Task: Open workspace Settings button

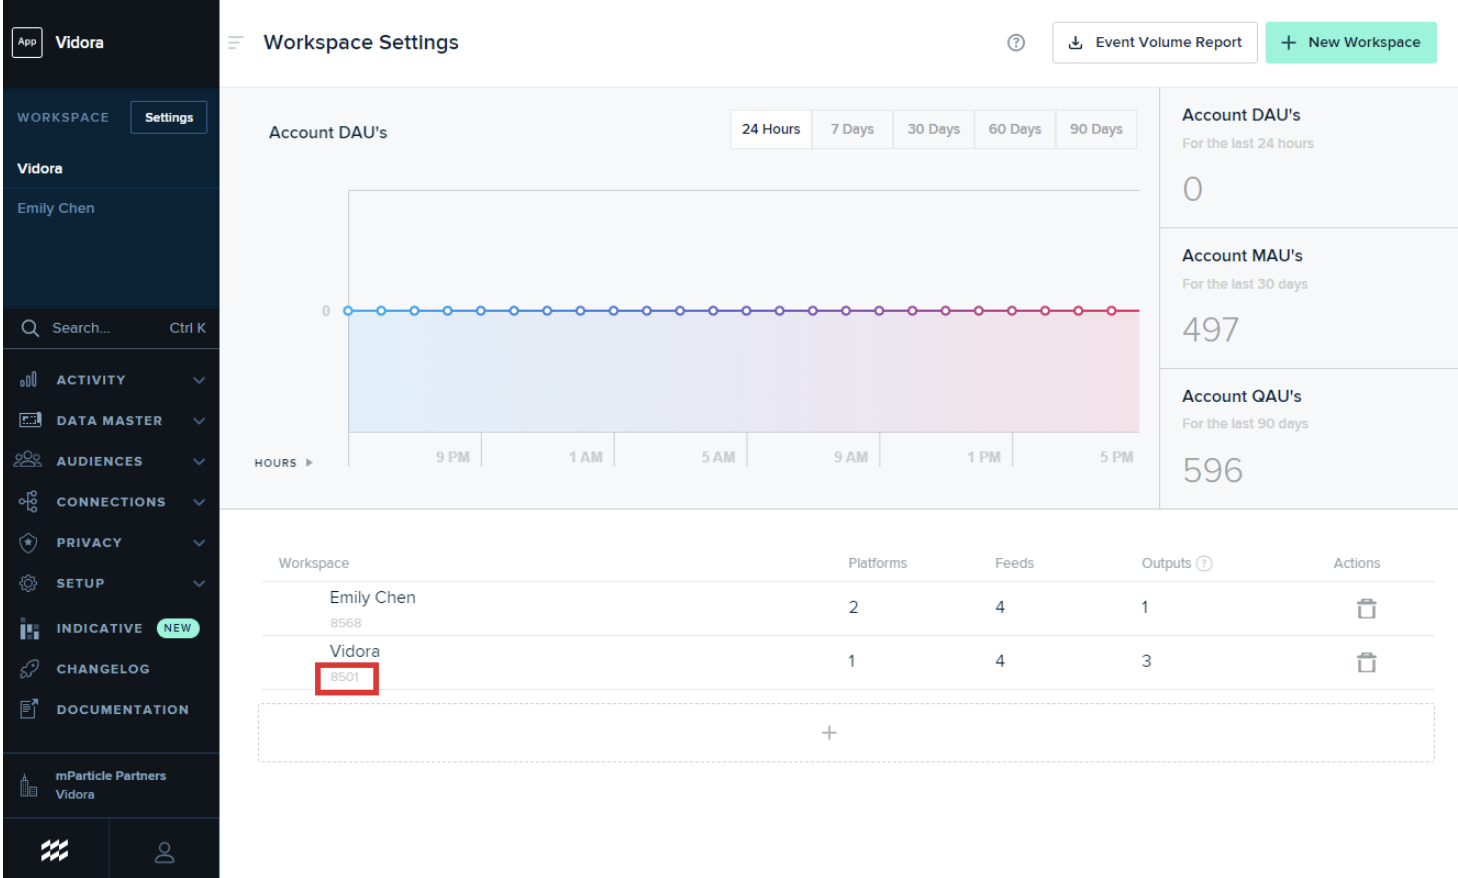Action: (169, 117)
